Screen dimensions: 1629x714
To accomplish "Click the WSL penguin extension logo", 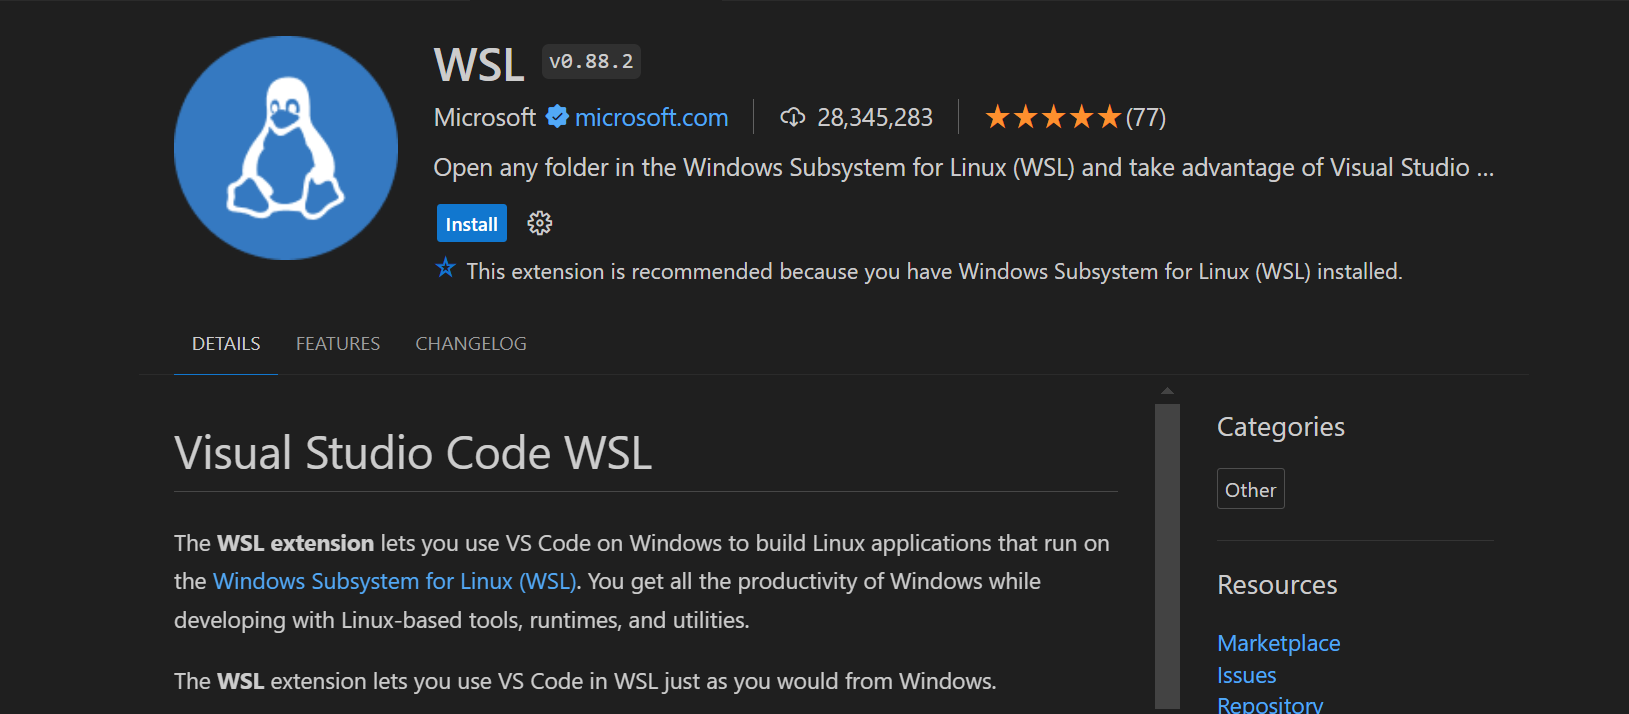I will tap(286, 148).
